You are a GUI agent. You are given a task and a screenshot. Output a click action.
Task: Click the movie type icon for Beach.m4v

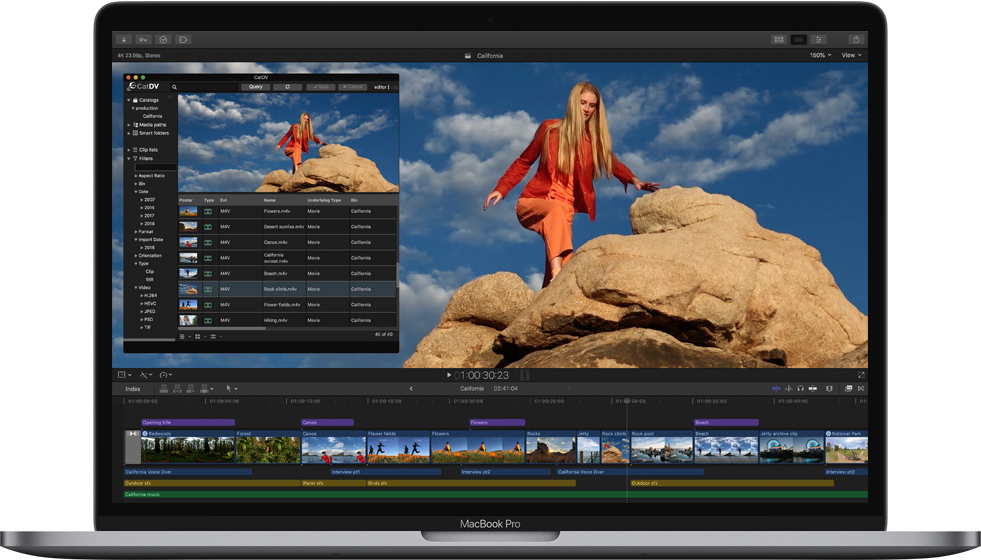[208, 273]
